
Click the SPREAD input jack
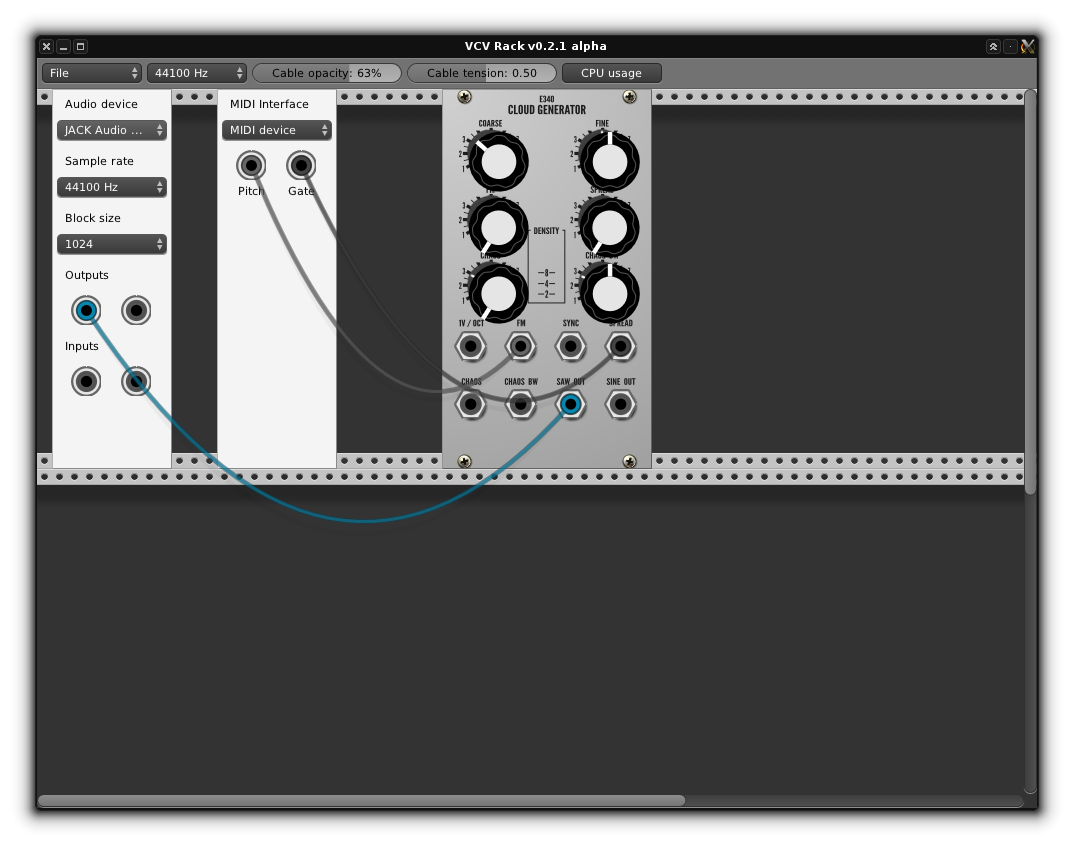click(621, 347)
